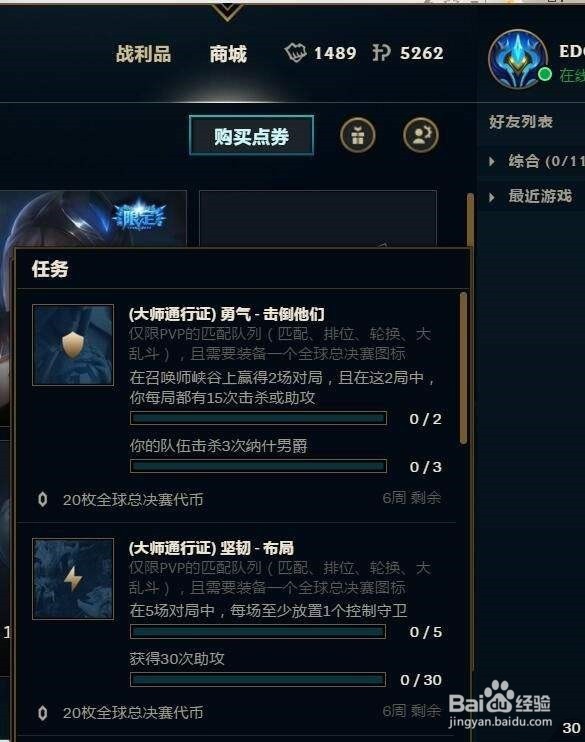Click the limited 限定 skin thumbnail

[93, 219]
